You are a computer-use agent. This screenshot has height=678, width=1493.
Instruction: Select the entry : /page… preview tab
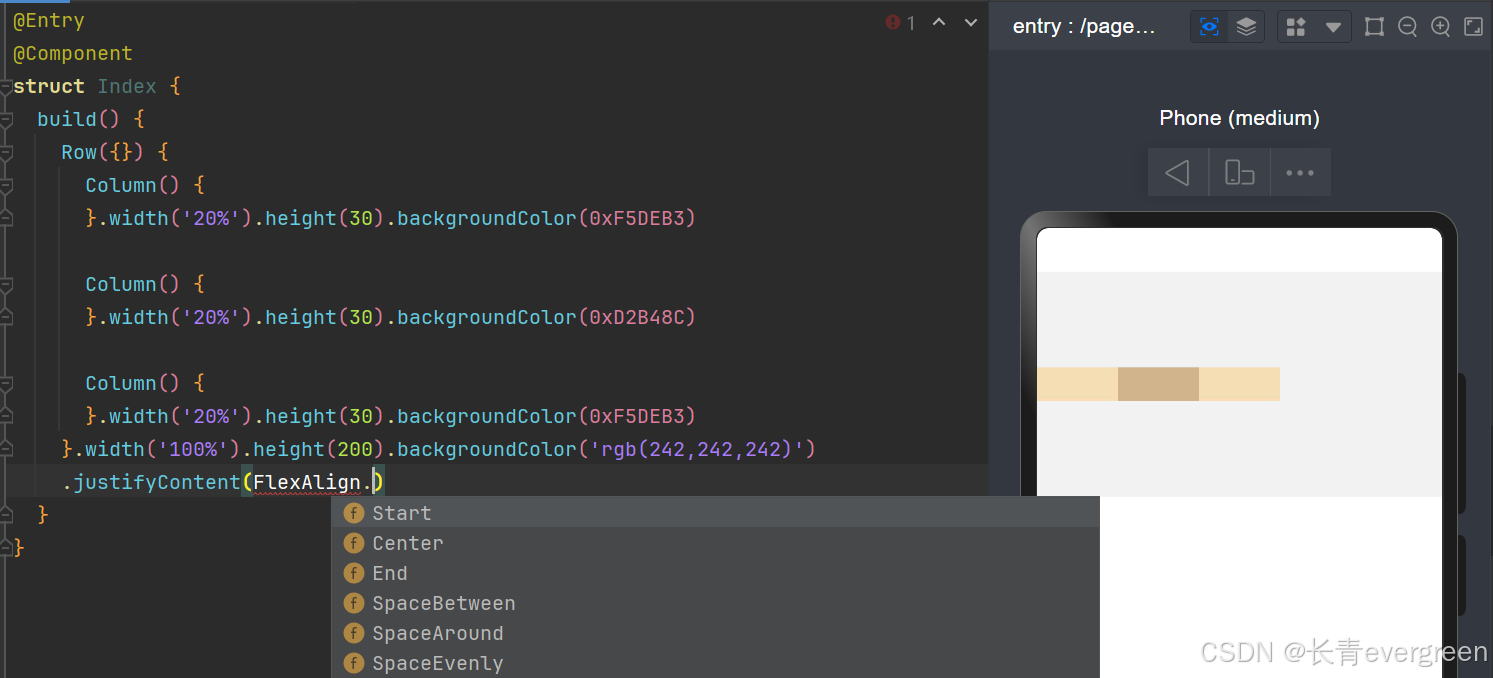tap(1084, 27)
